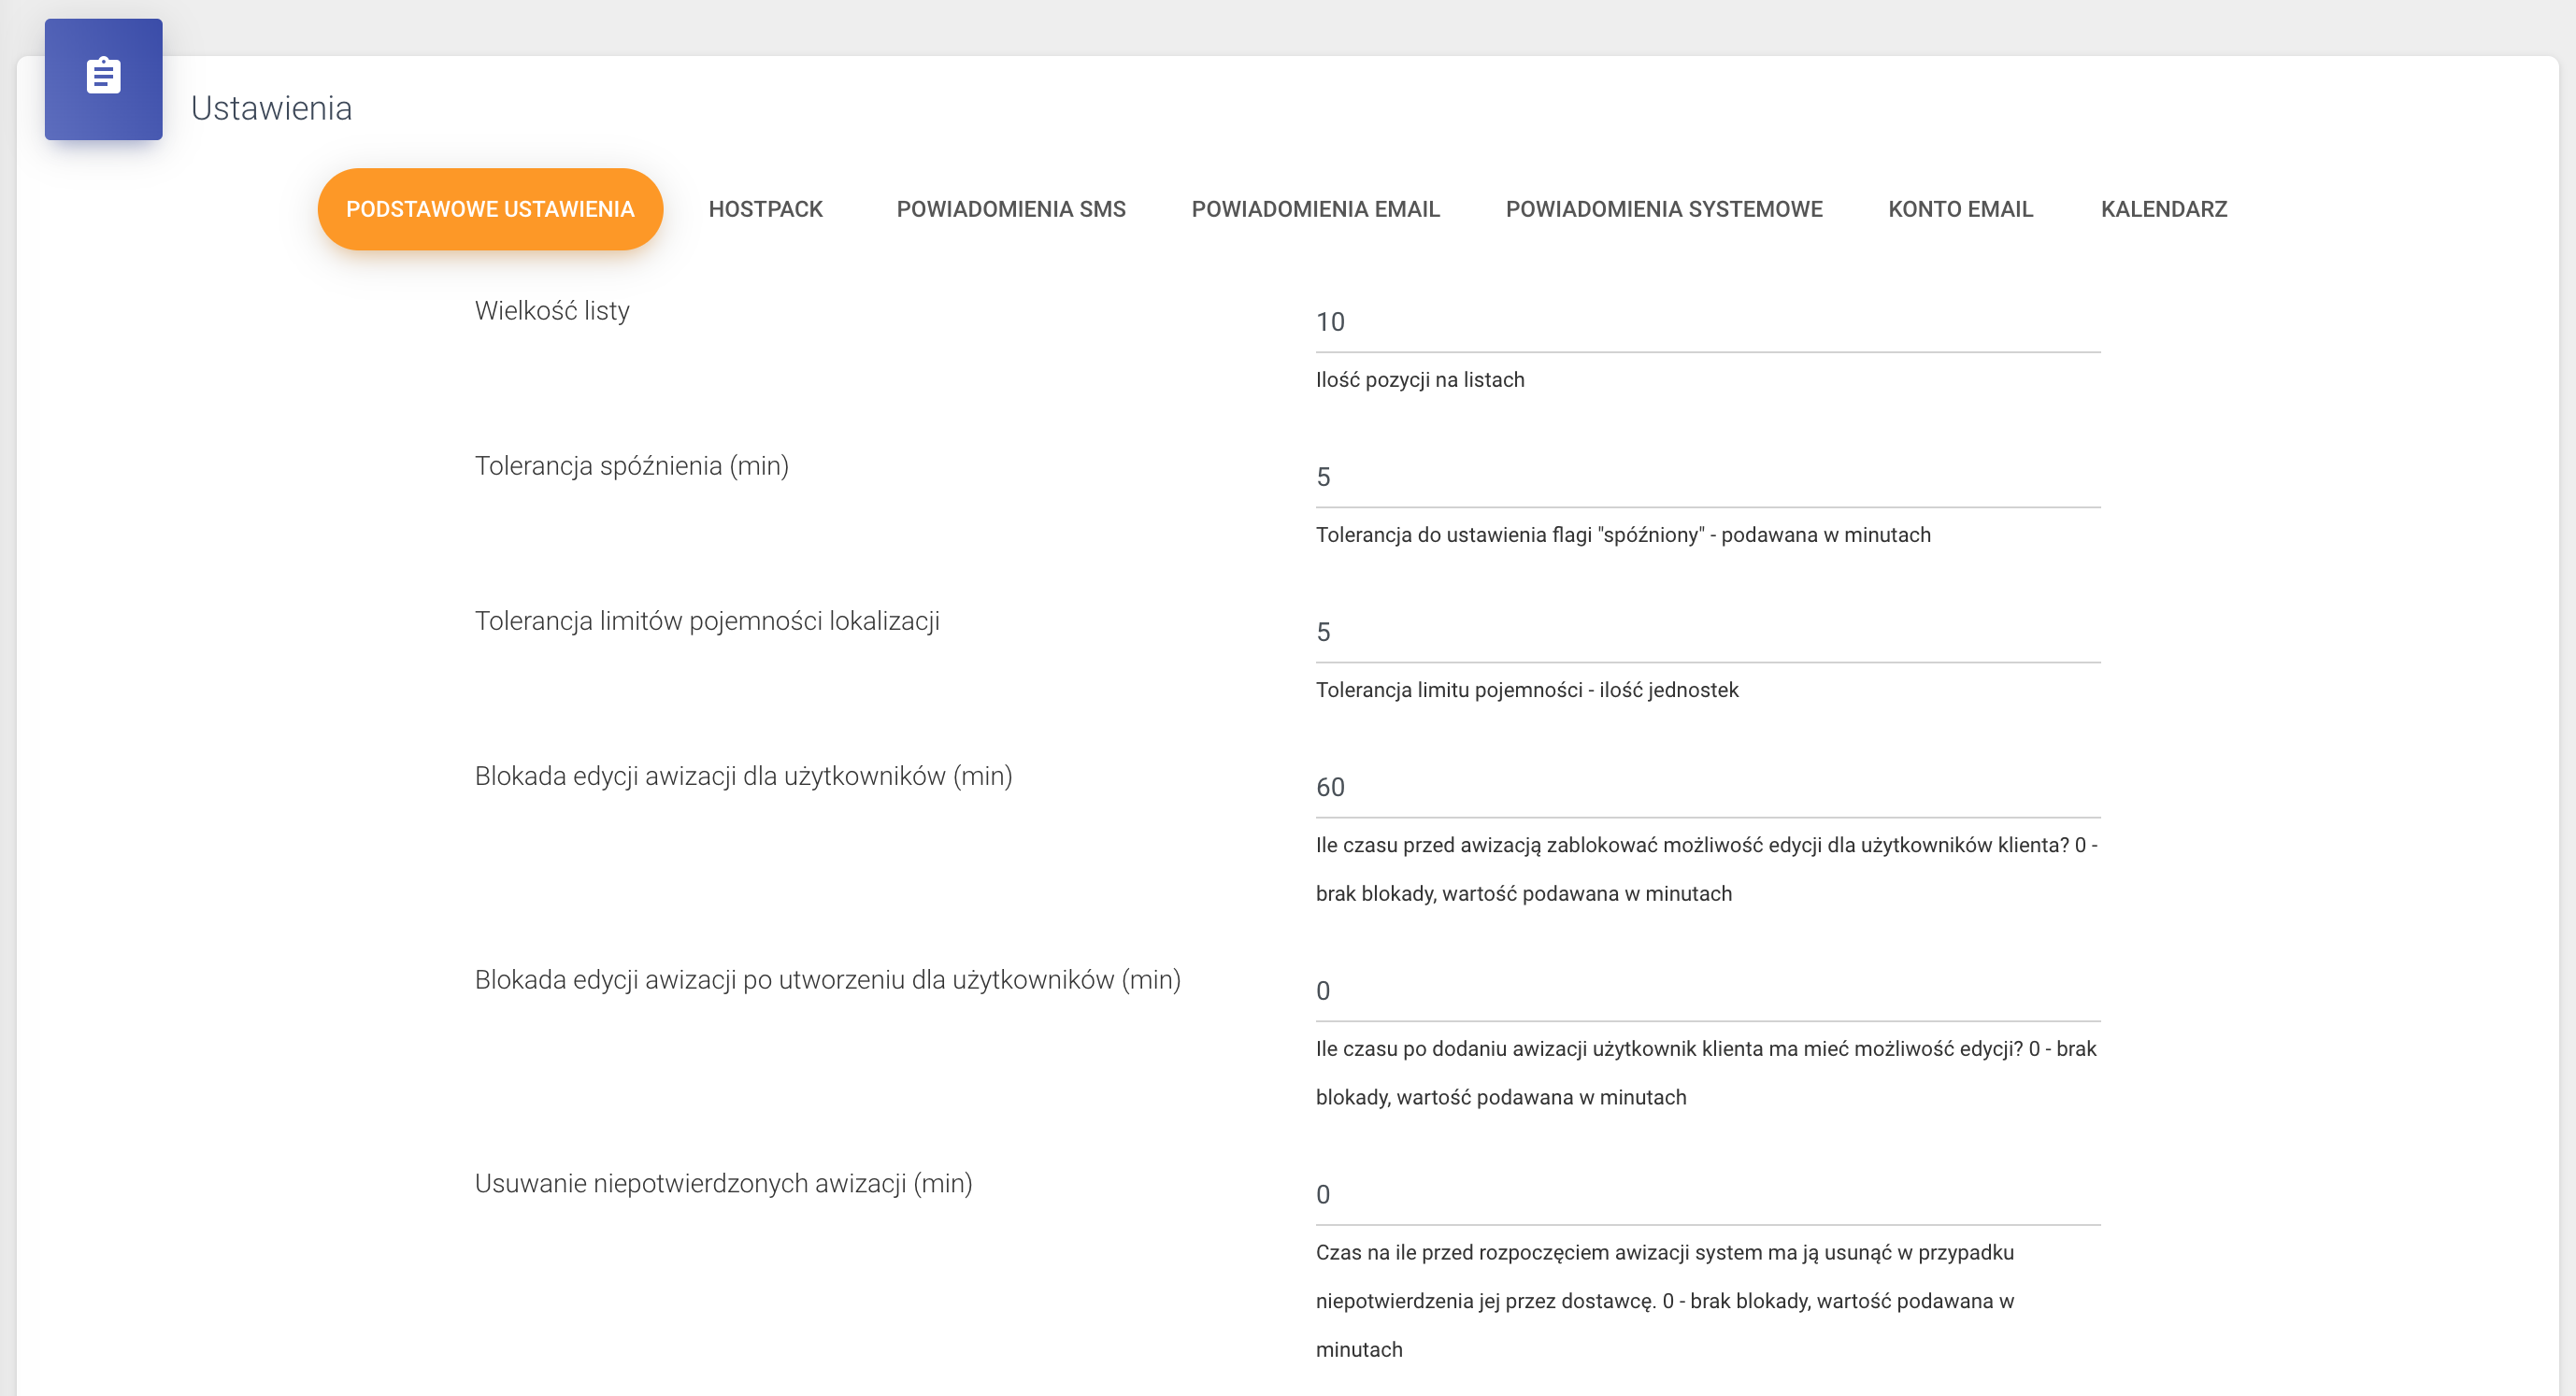The image size is (2576, 1396).
Task: Open the Powiadomienia Email tab
Action: coord(1315,209)
